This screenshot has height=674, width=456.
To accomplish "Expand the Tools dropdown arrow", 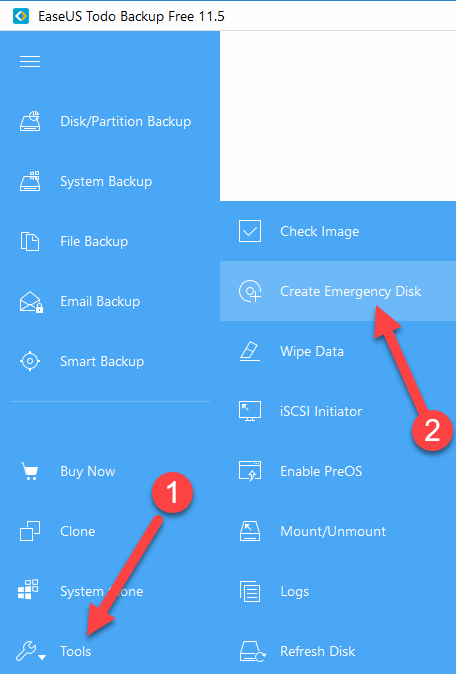I will [x=42, y=657].
